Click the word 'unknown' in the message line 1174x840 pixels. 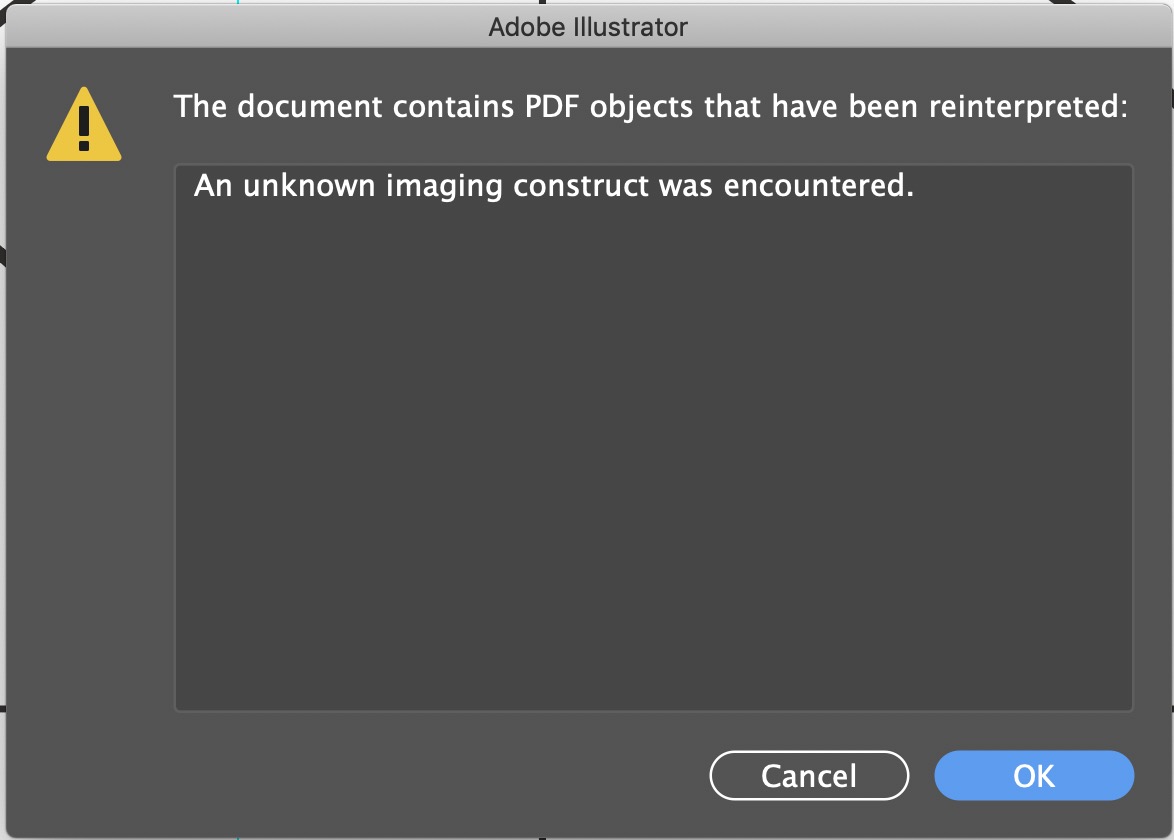click(x=309, y=185)
